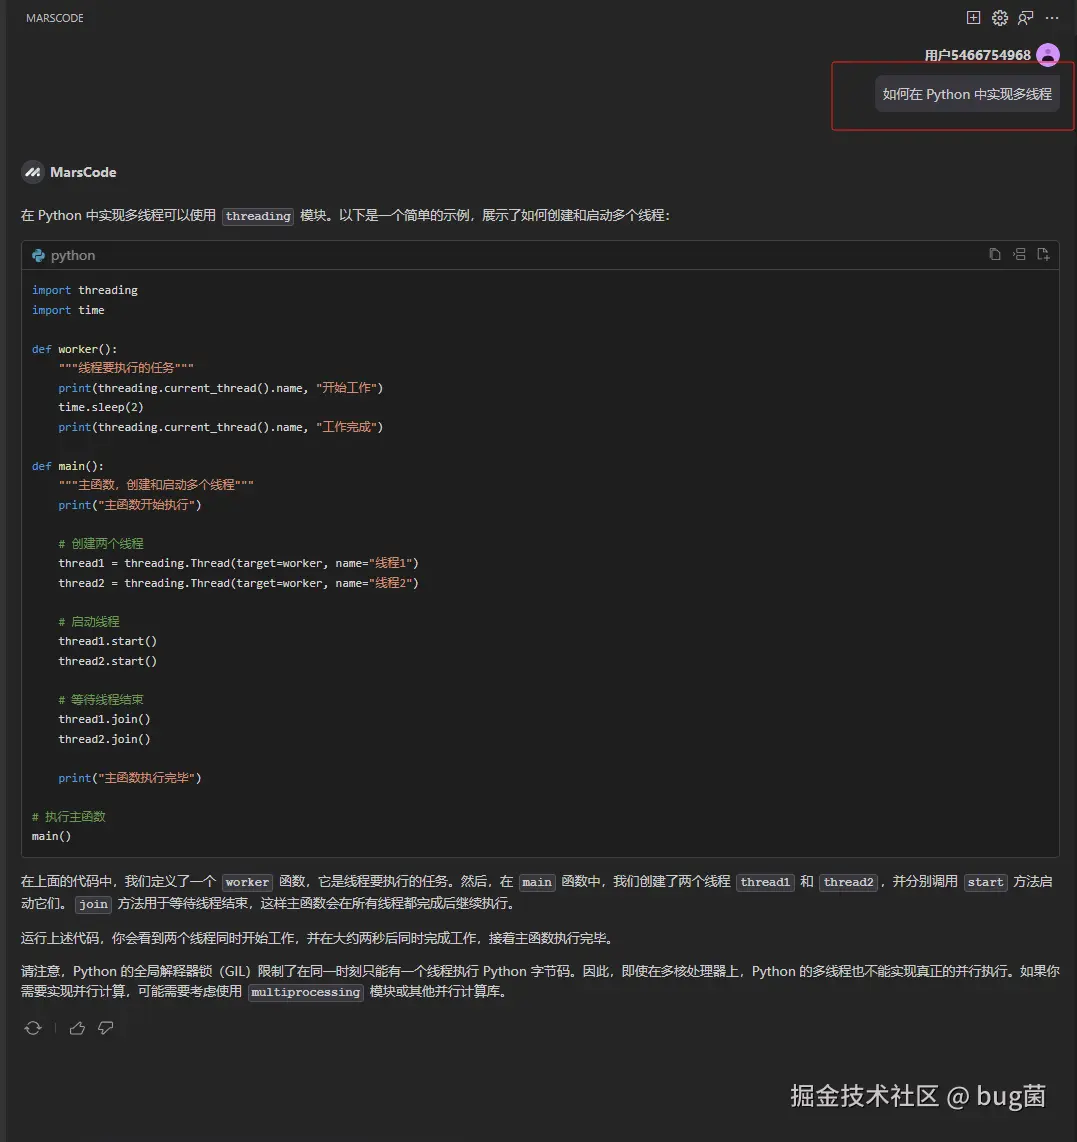Click the inline 'multiprocessing' code tag
The height and width of the screenshot is (1142, 1077).
305,992
